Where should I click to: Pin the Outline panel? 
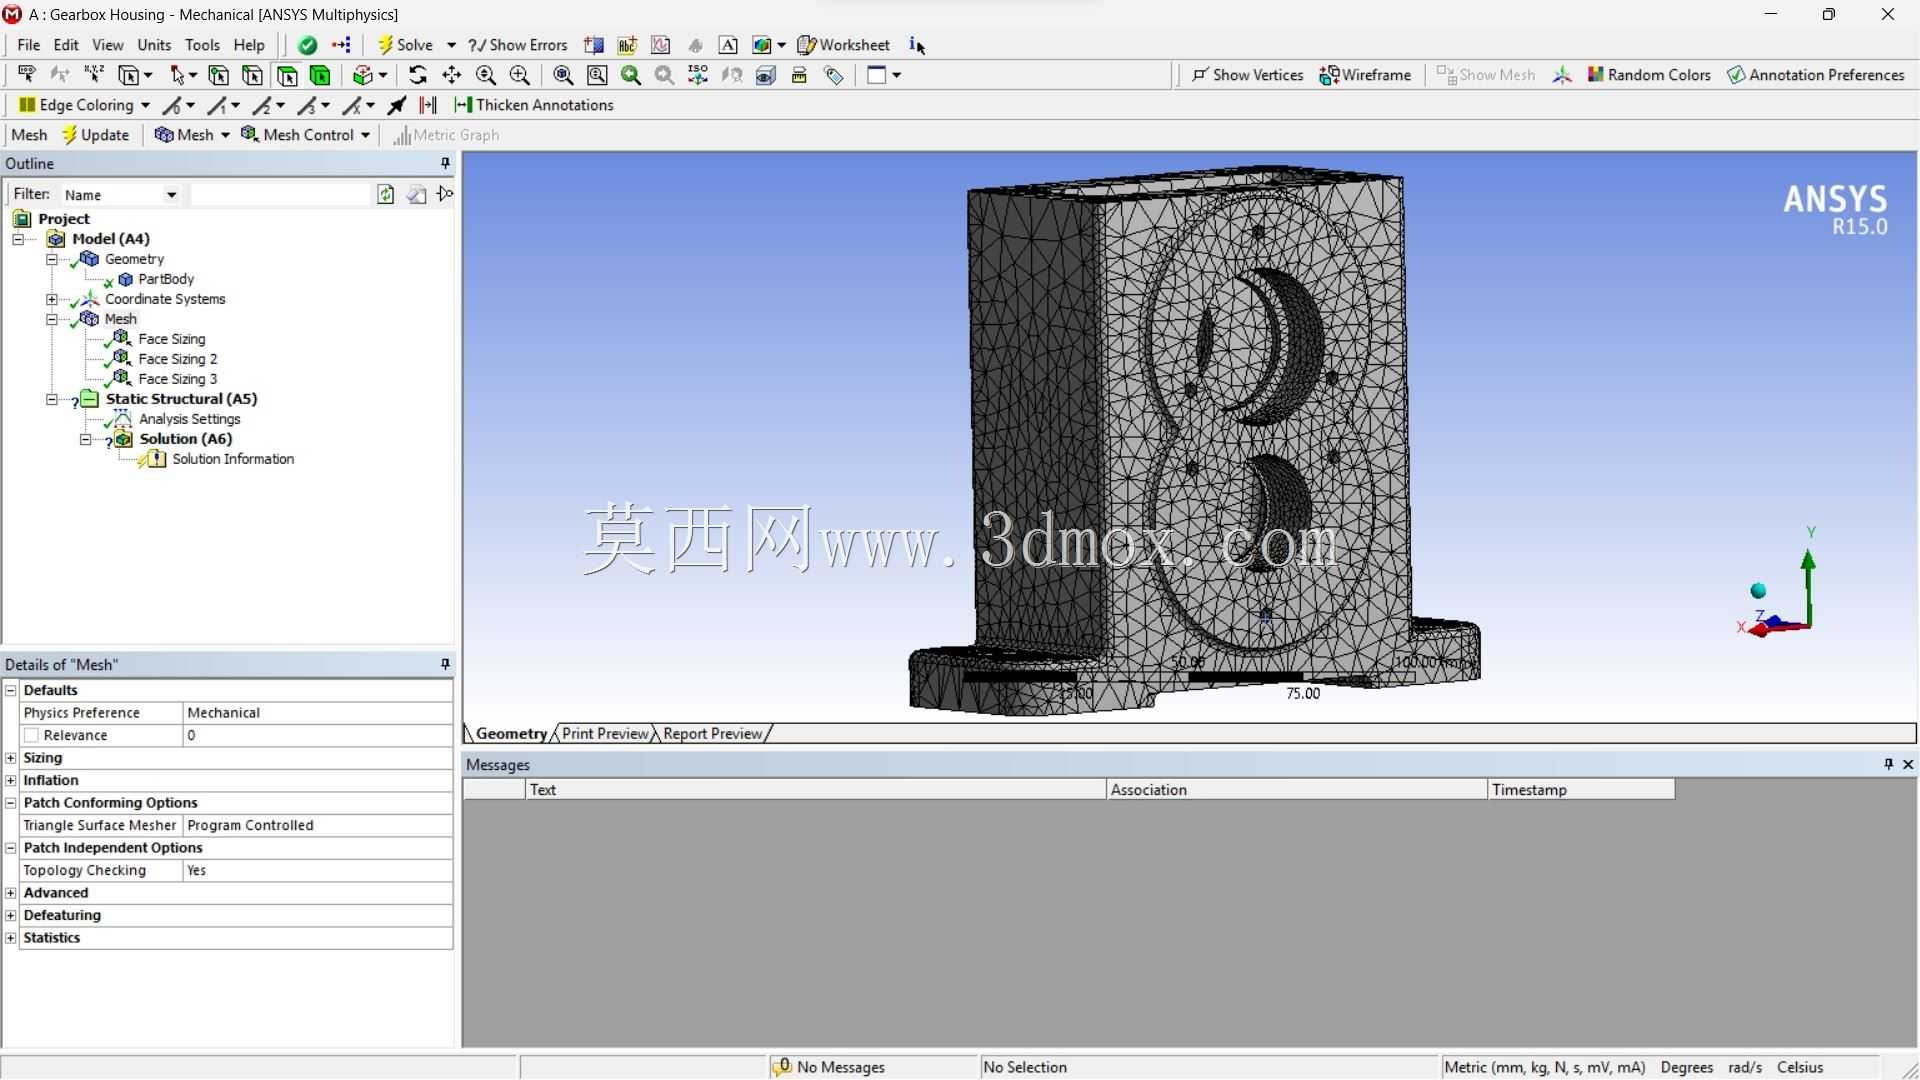coord(445,163)
